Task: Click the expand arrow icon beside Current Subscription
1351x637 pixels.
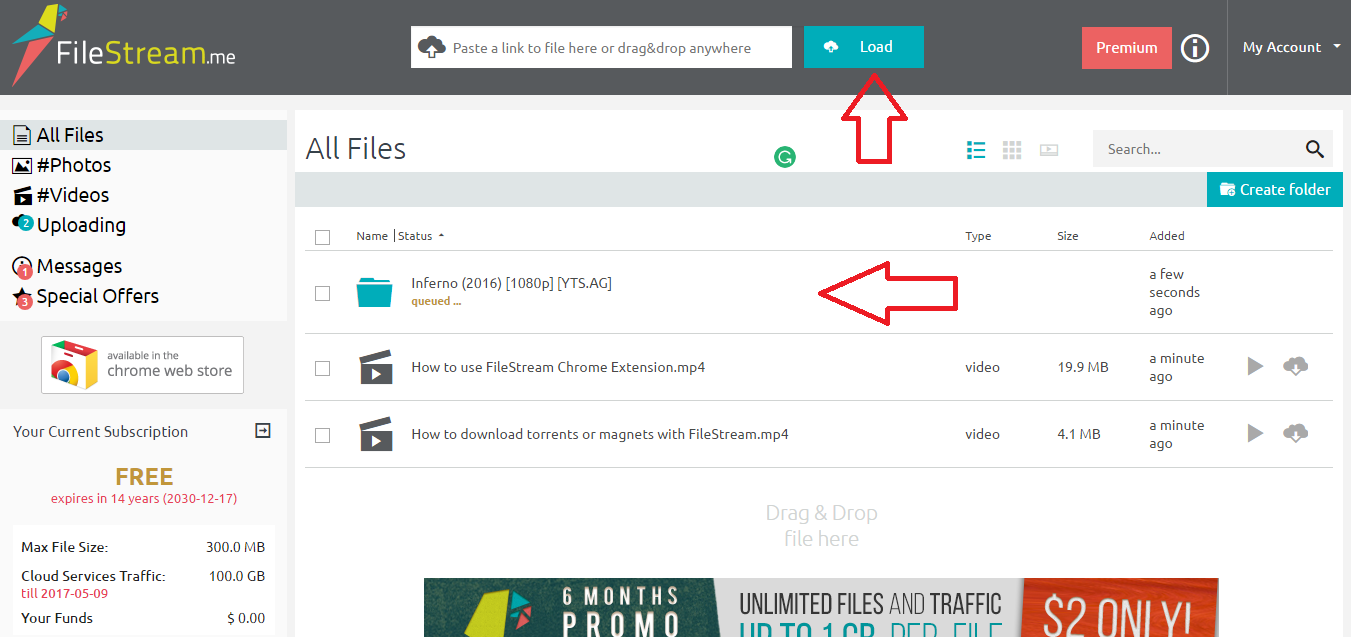Action: [263, 431]
